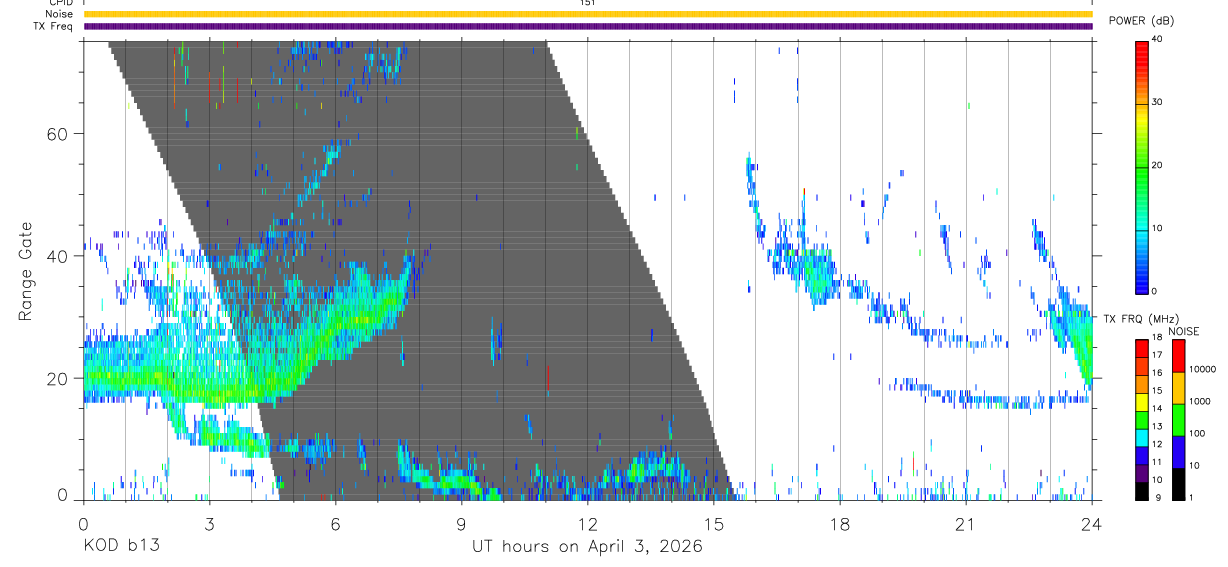
Task: Select the yellow segment of the NOISE scale
Action: pos(1178,388)
